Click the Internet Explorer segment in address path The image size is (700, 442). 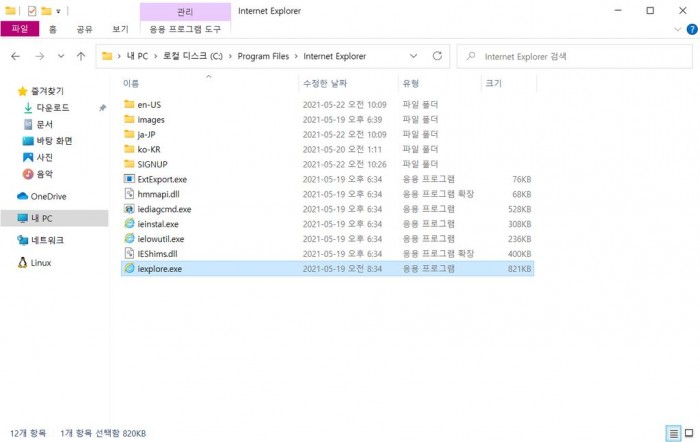coord(334,56)
